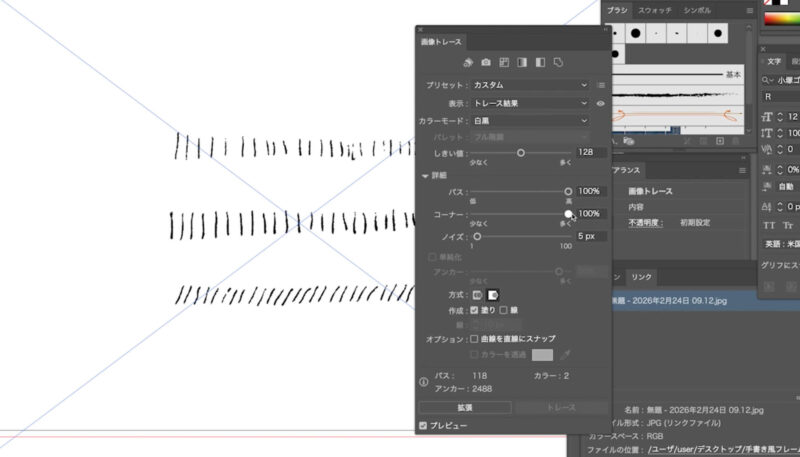
Task: Click コーナー slider handle
Action: 568,214
